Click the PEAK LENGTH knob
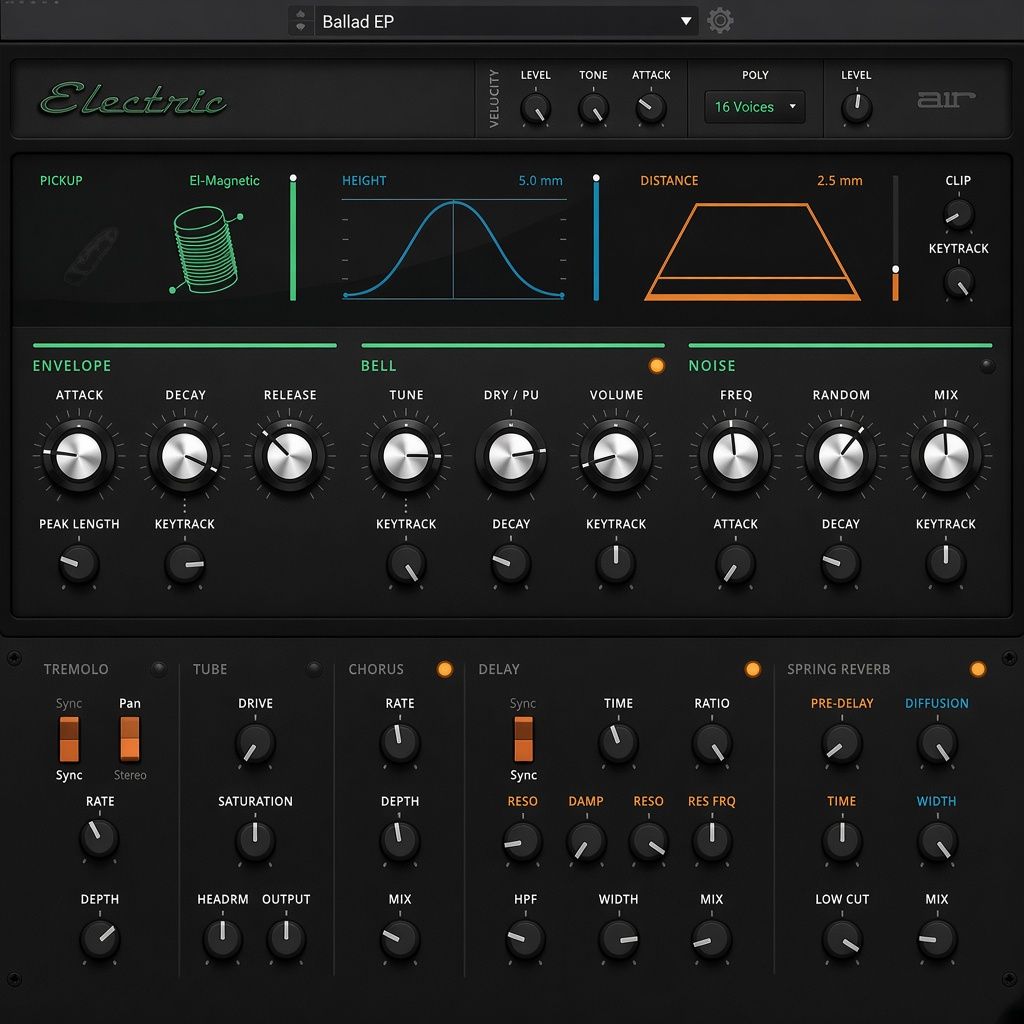This screenshot has height=1024, width=1024. [79, 564]
